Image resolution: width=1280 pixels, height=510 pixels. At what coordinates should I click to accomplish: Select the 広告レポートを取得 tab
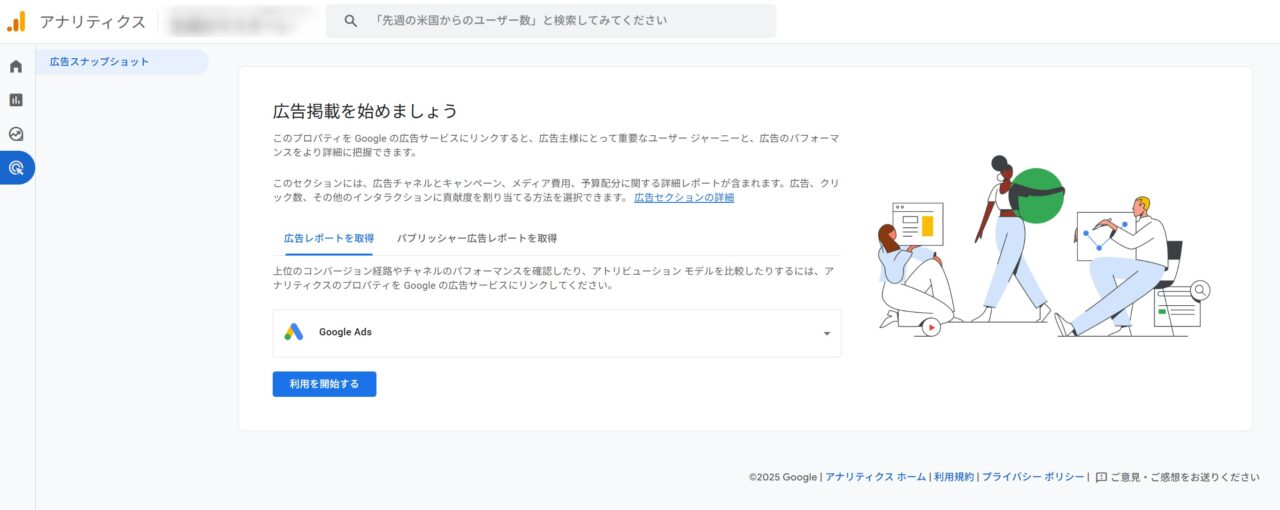pyautogui.click(x=329, y=238)
